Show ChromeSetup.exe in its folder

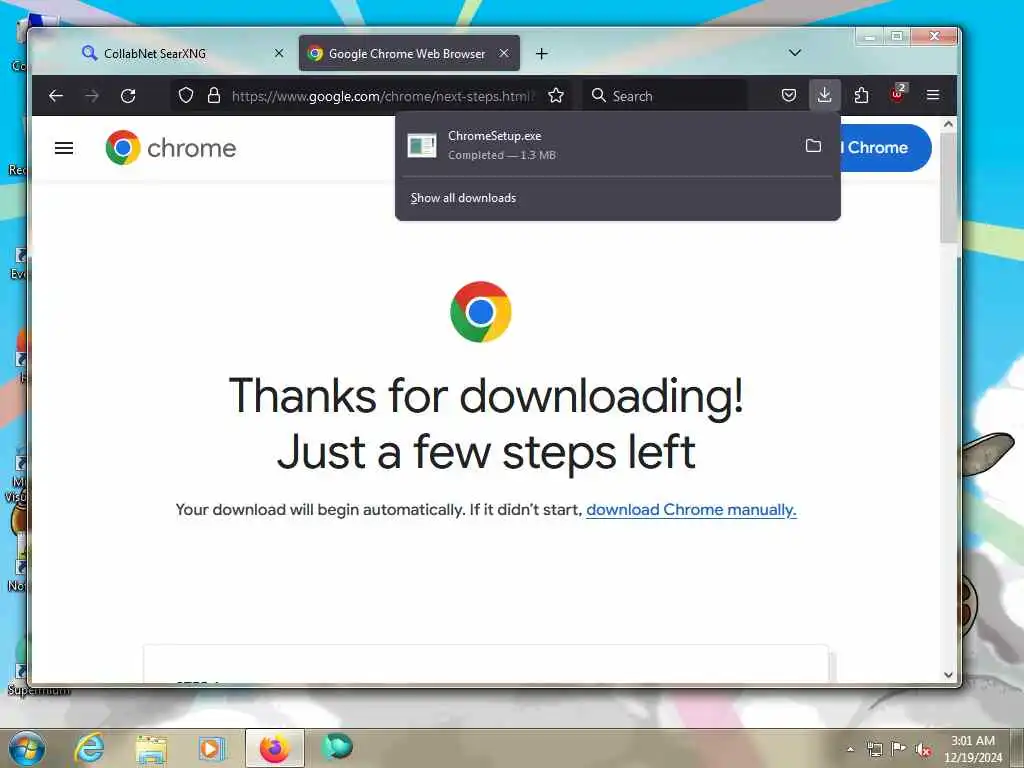pos(813,146)
